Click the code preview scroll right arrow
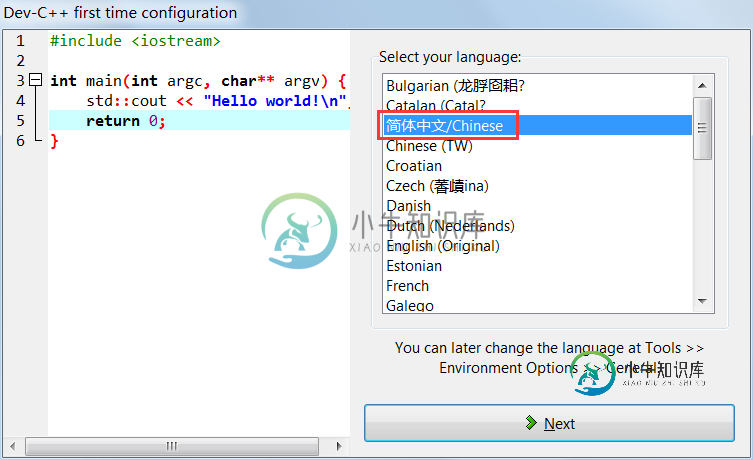This screenshot has height=460, width=753. [339, 446]
